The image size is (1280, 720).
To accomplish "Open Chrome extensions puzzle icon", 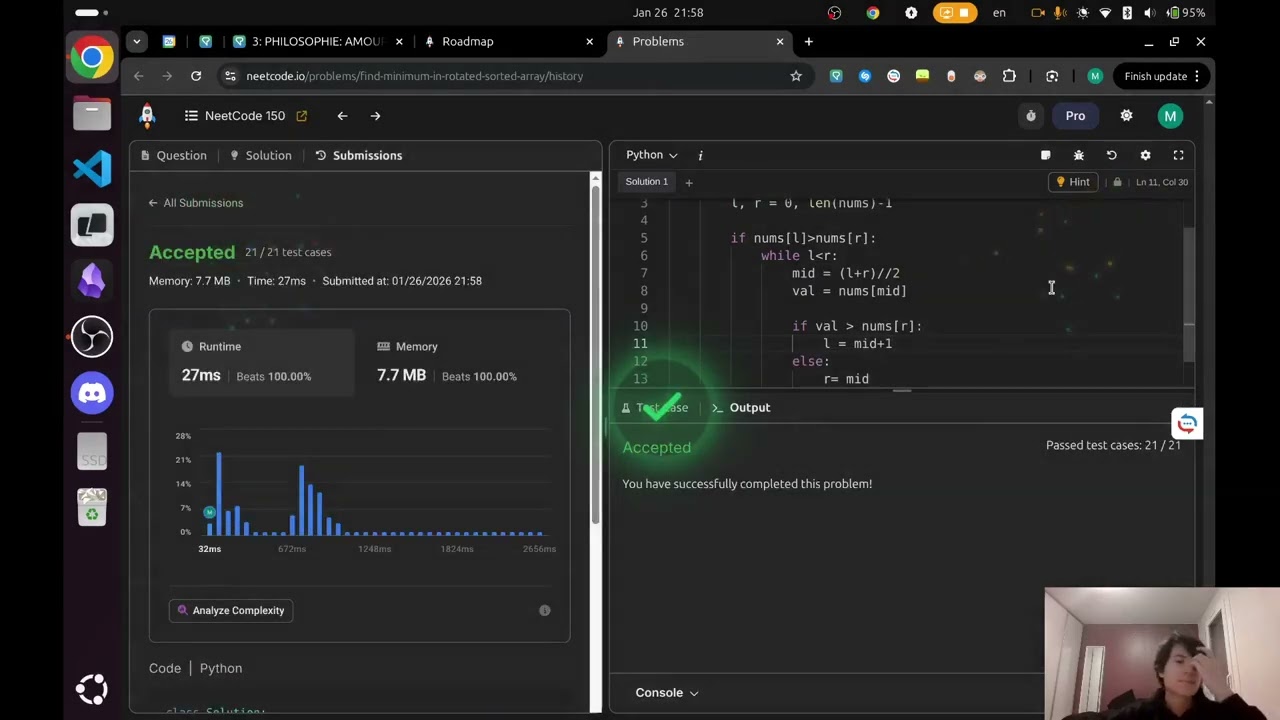I will pos(1009,76).
